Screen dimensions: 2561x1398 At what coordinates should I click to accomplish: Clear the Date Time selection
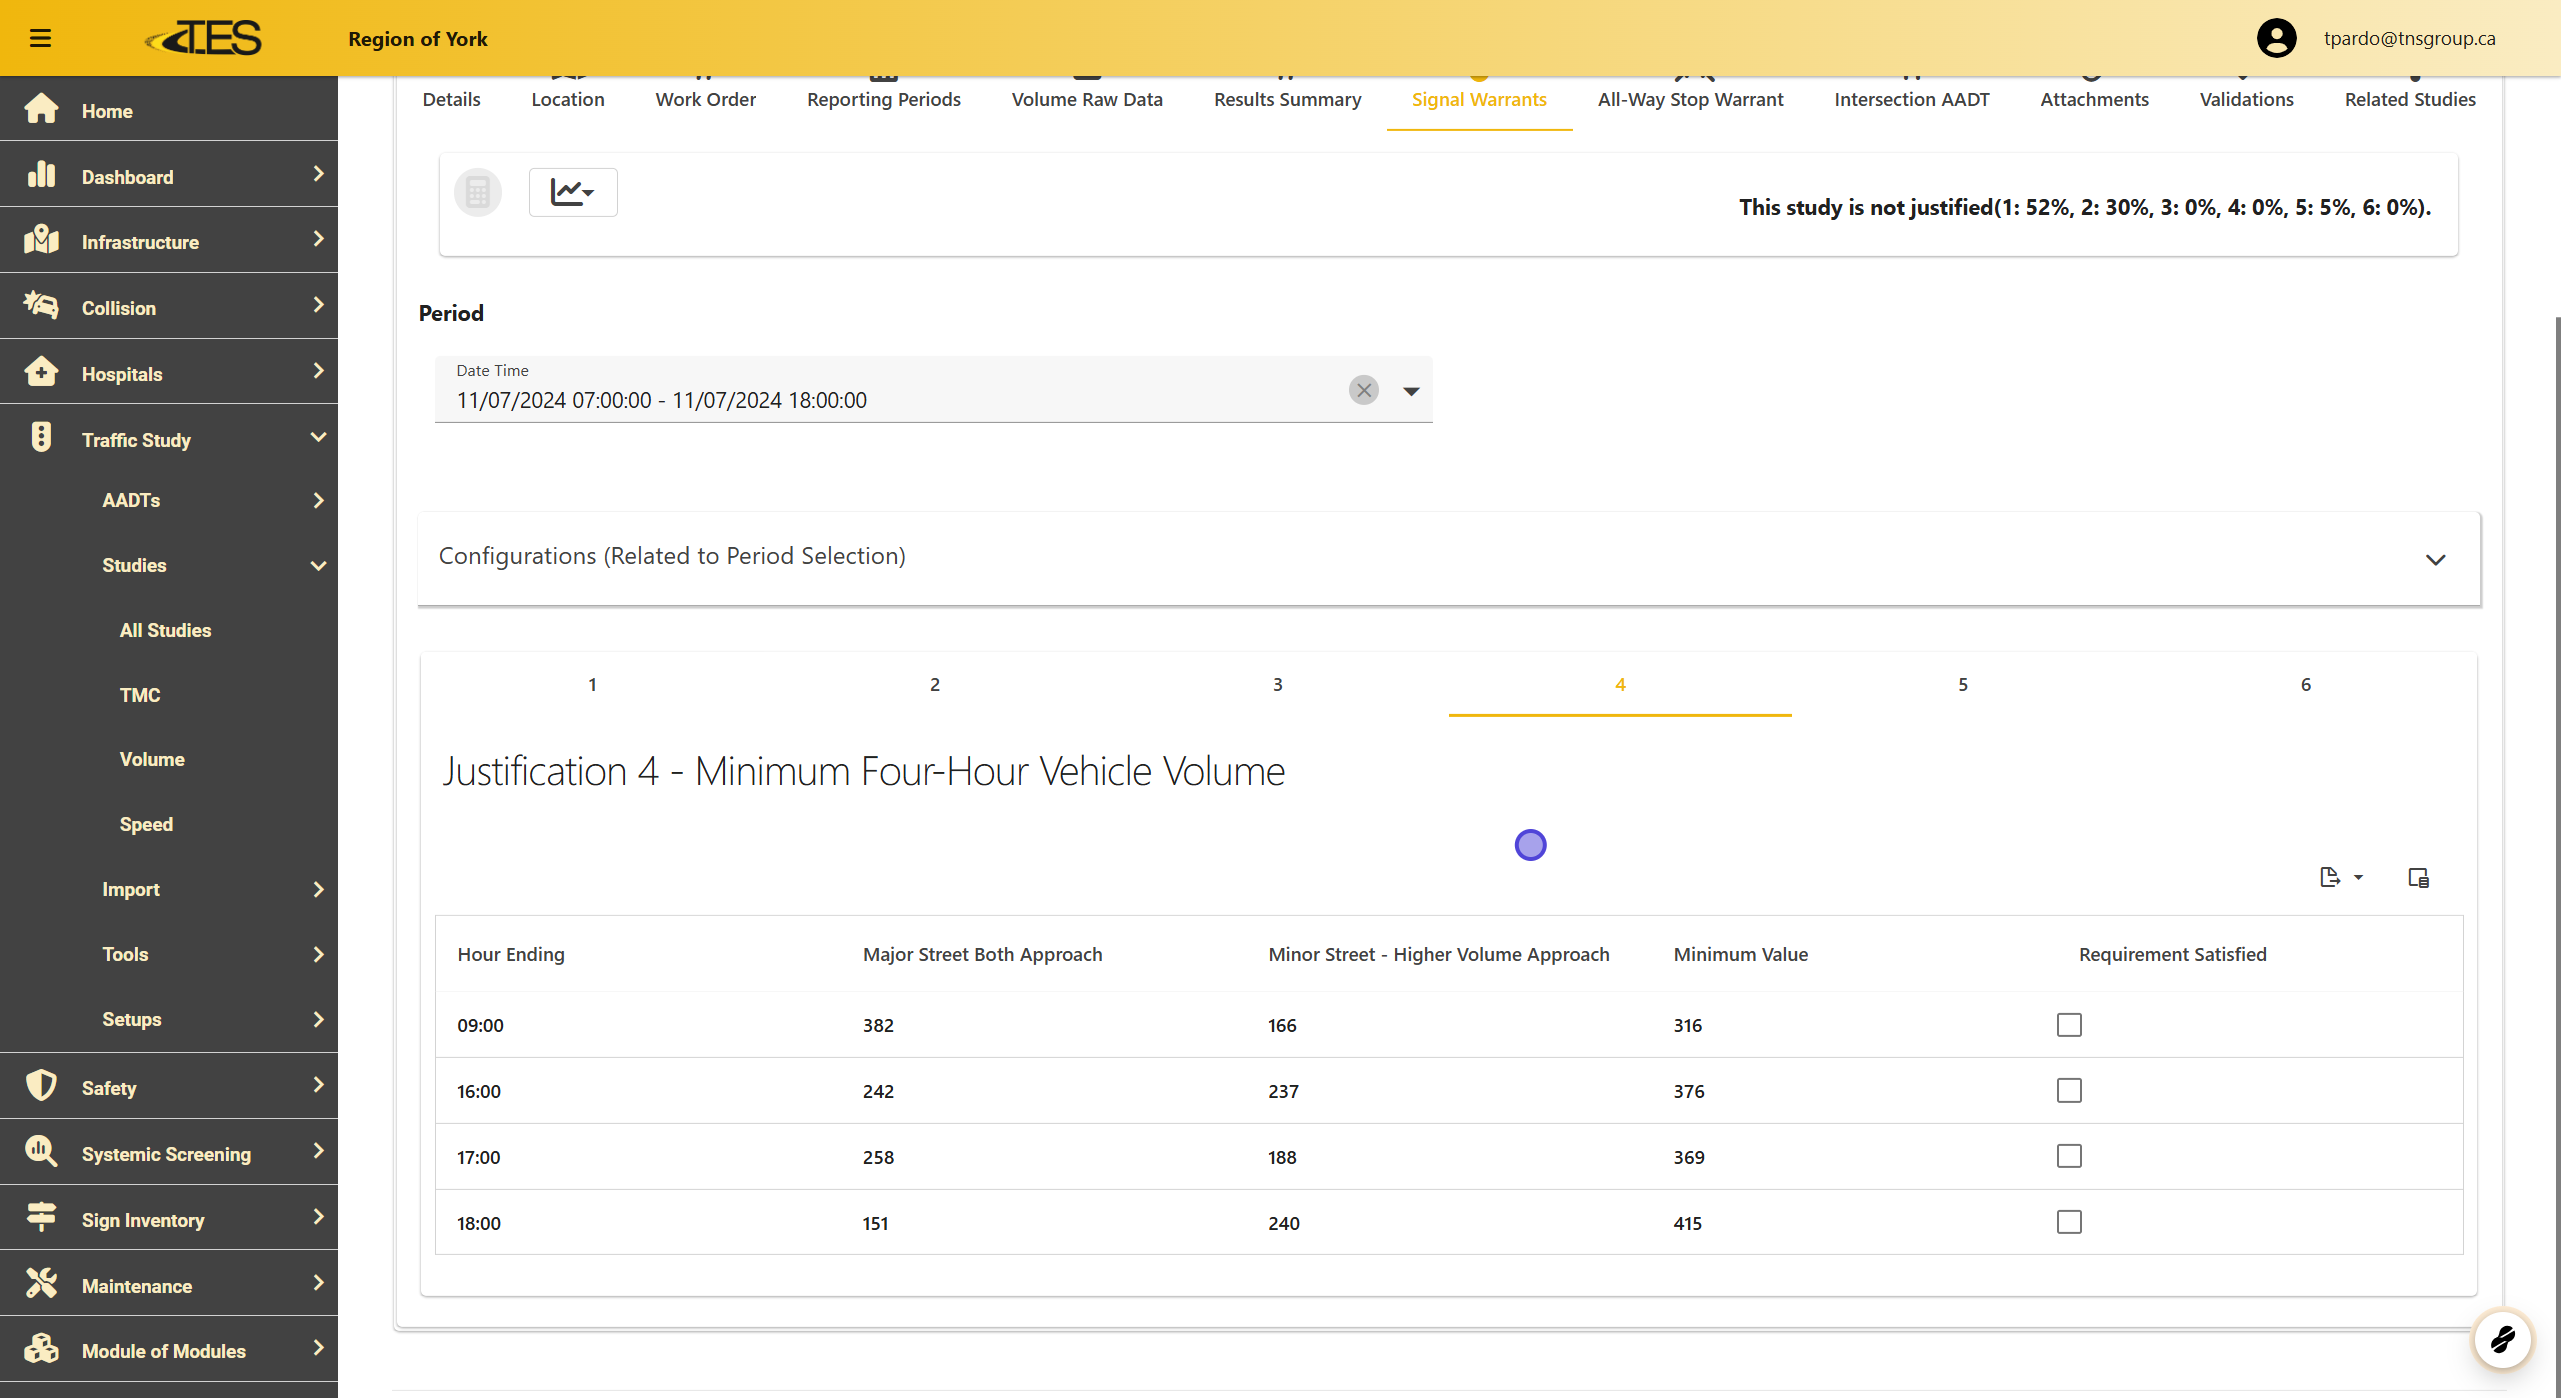coord(1363,390)
